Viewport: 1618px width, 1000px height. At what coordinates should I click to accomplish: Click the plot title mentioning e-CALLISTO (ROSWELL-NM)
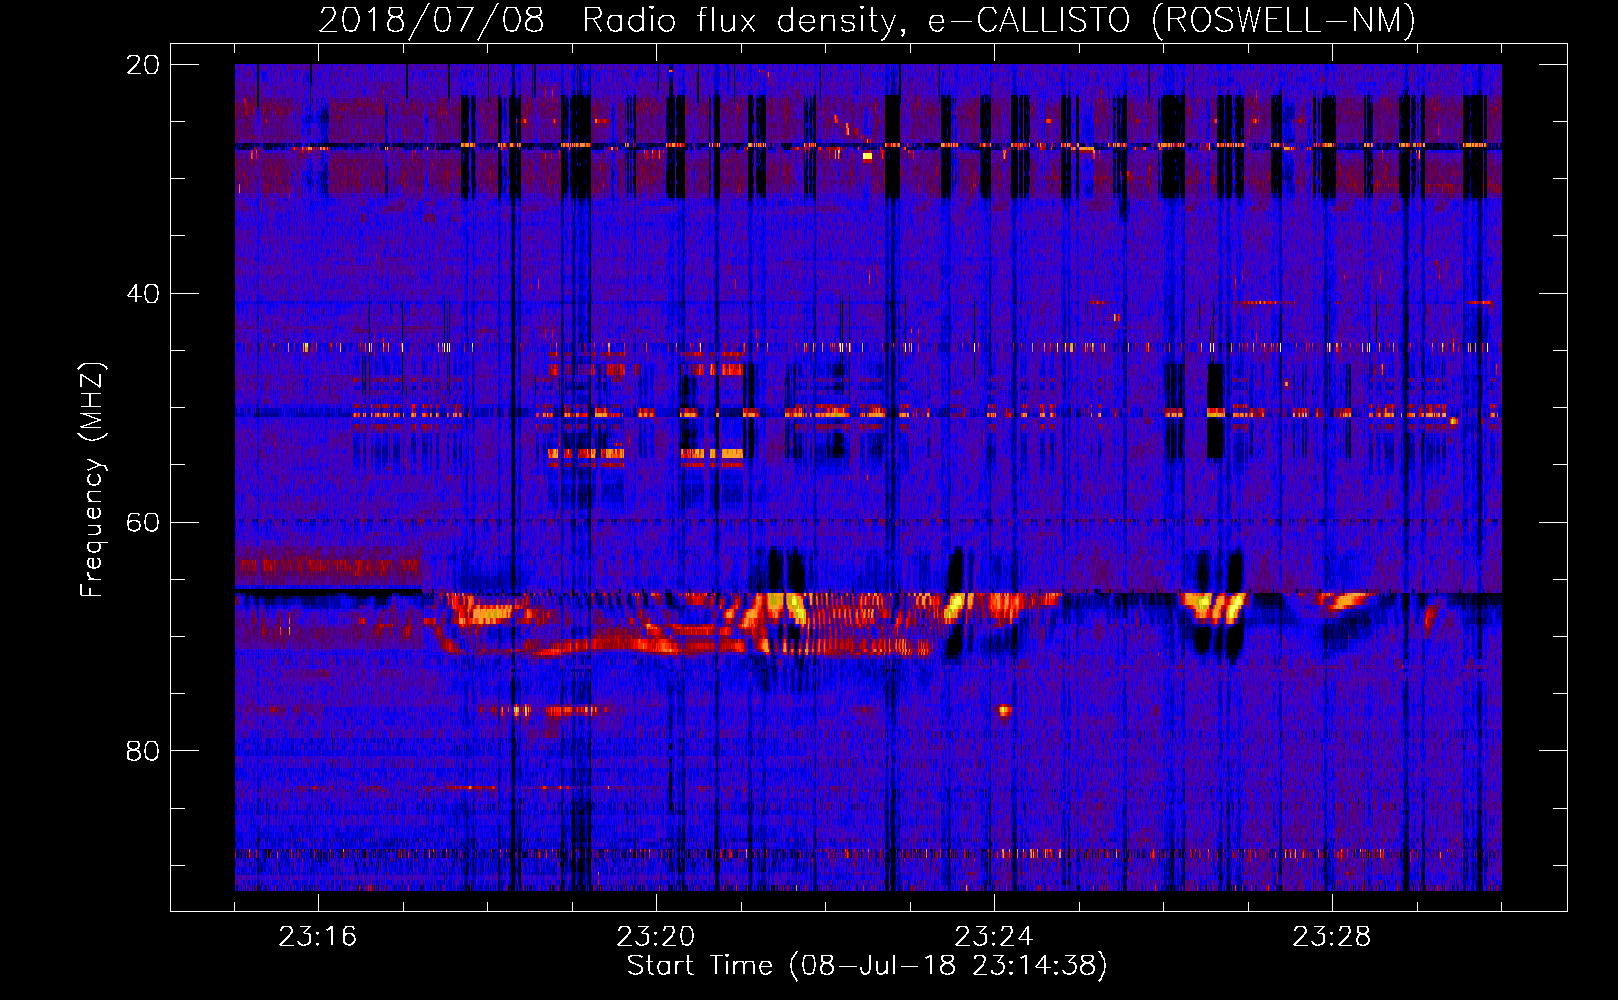(x=867, y=20)
